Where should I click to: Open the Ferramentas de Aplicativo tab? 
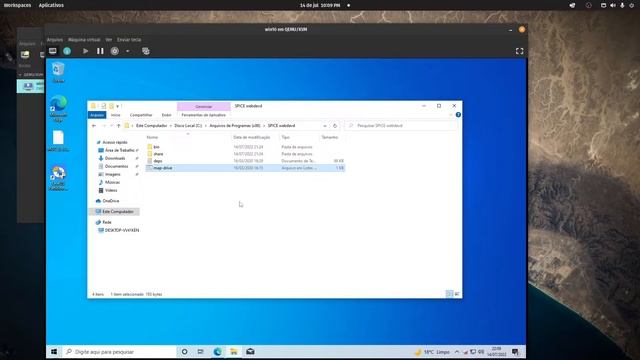203,115
